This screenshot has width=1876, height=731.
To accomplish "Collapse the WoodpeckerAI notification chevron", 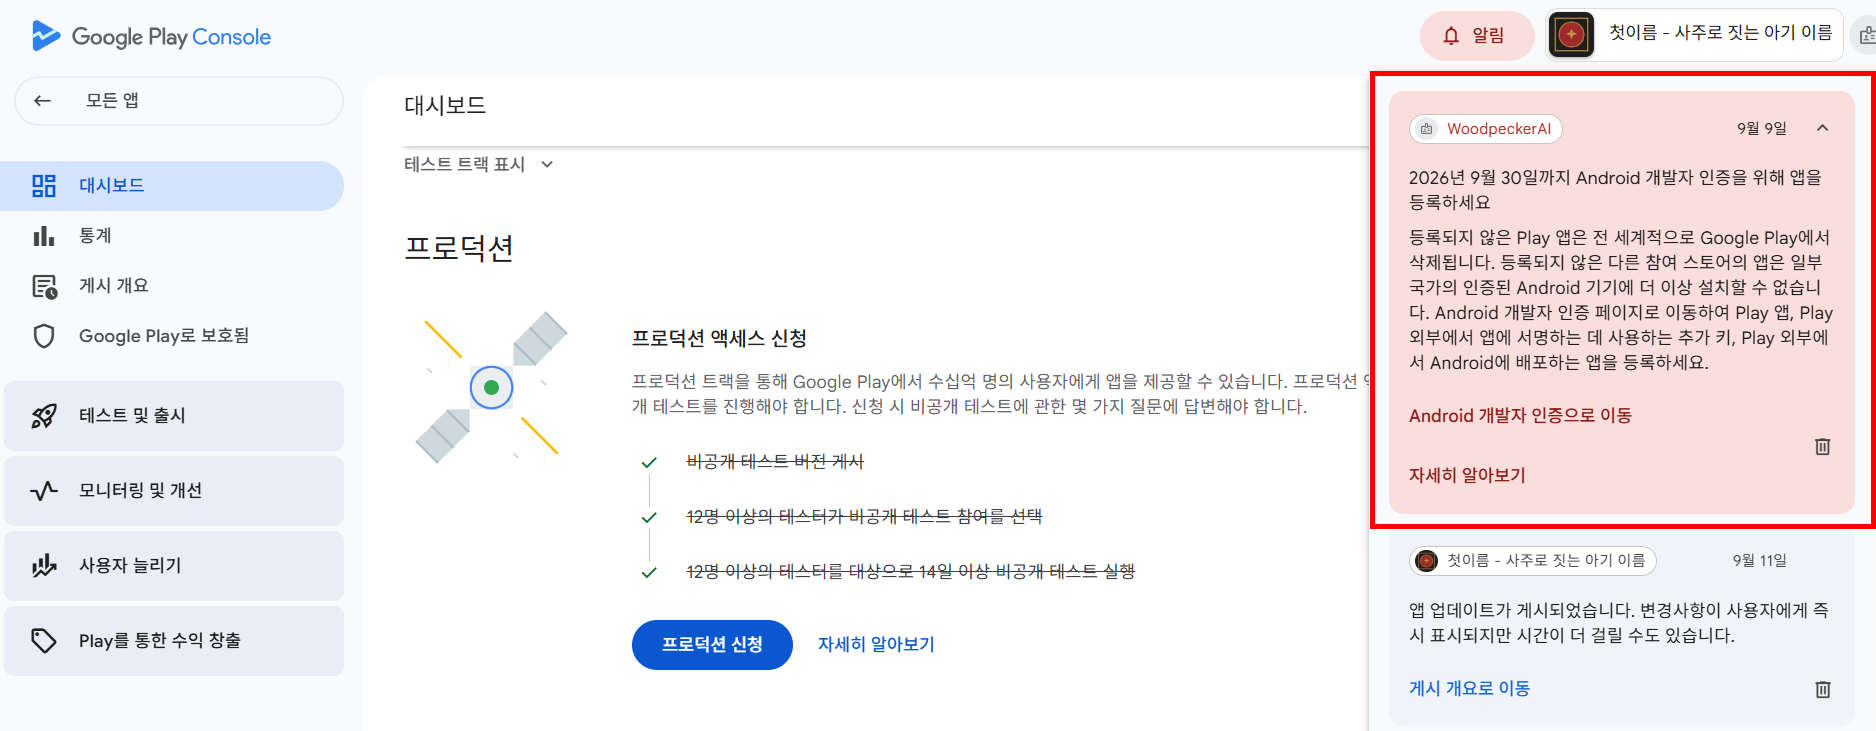I will [x=1822, y=128].
